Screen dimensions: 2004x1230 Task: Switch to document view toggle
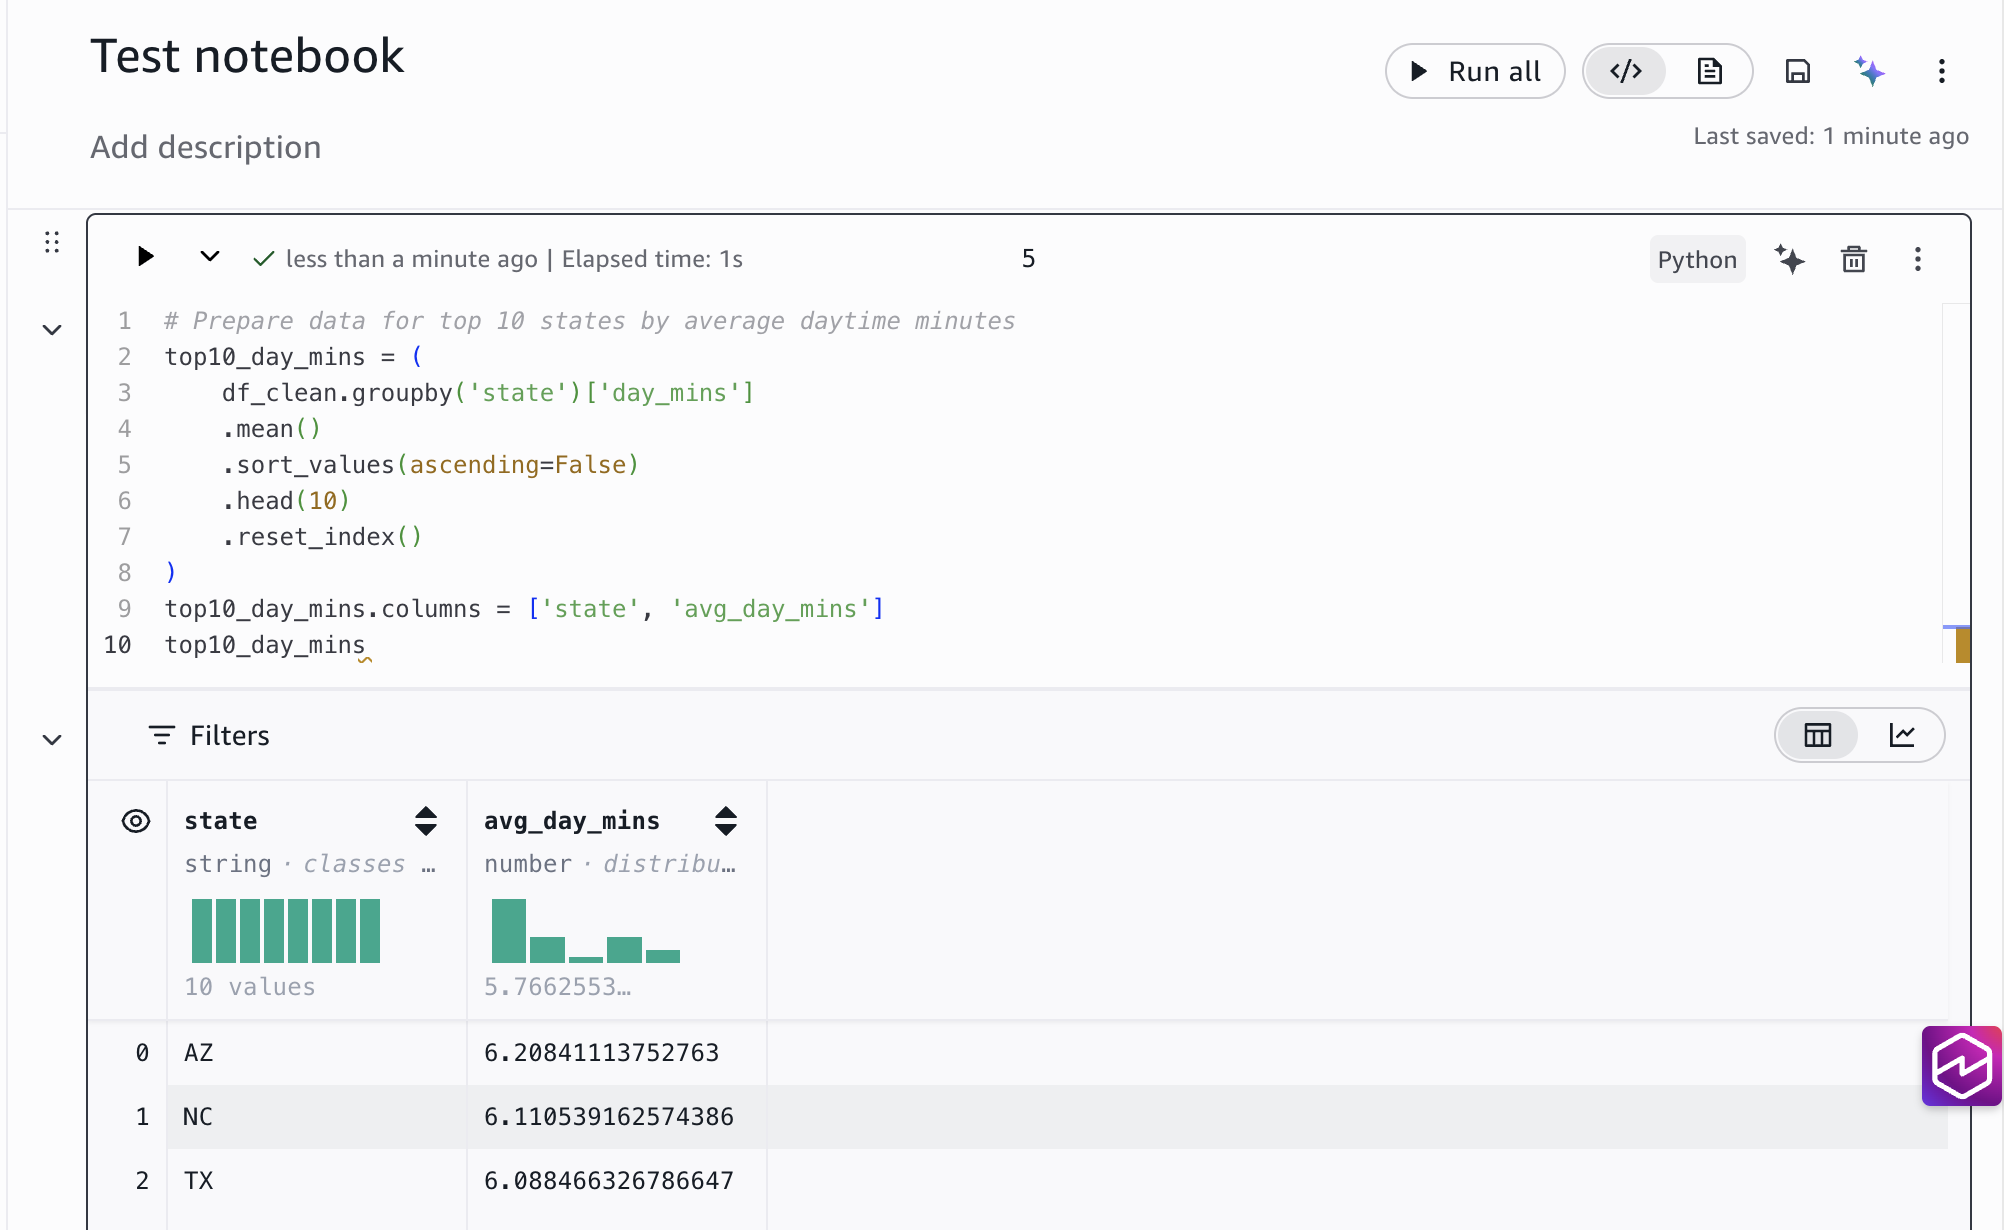(x=1709, y=71)
